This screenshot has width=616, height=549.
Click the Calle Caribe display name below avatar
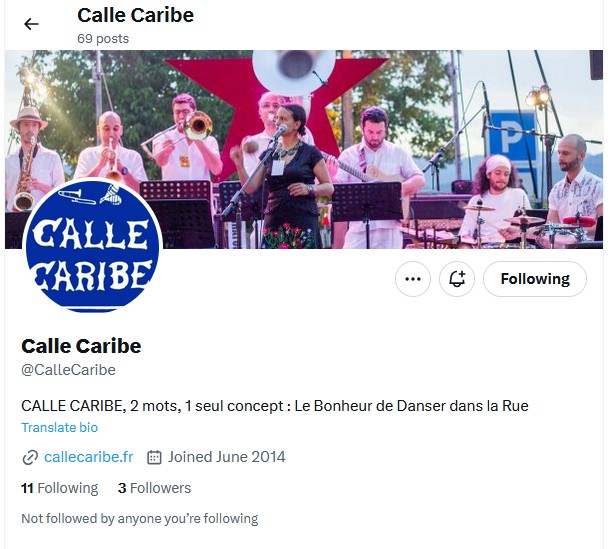pos(81,346)
